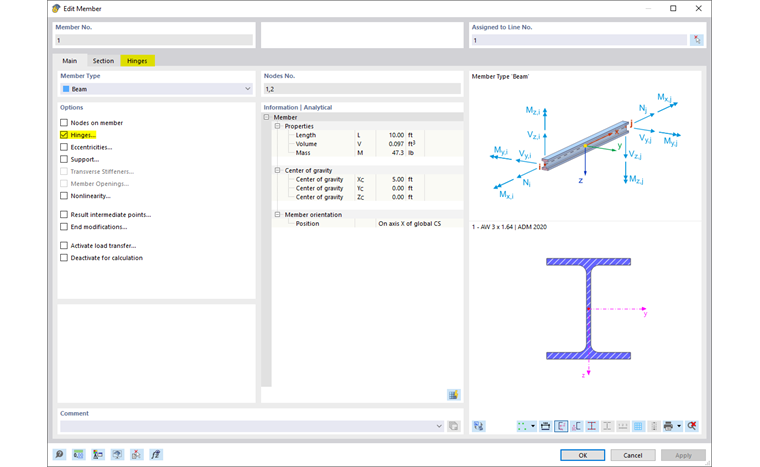Open the Member Type Beam dropdown

point(248,89)
